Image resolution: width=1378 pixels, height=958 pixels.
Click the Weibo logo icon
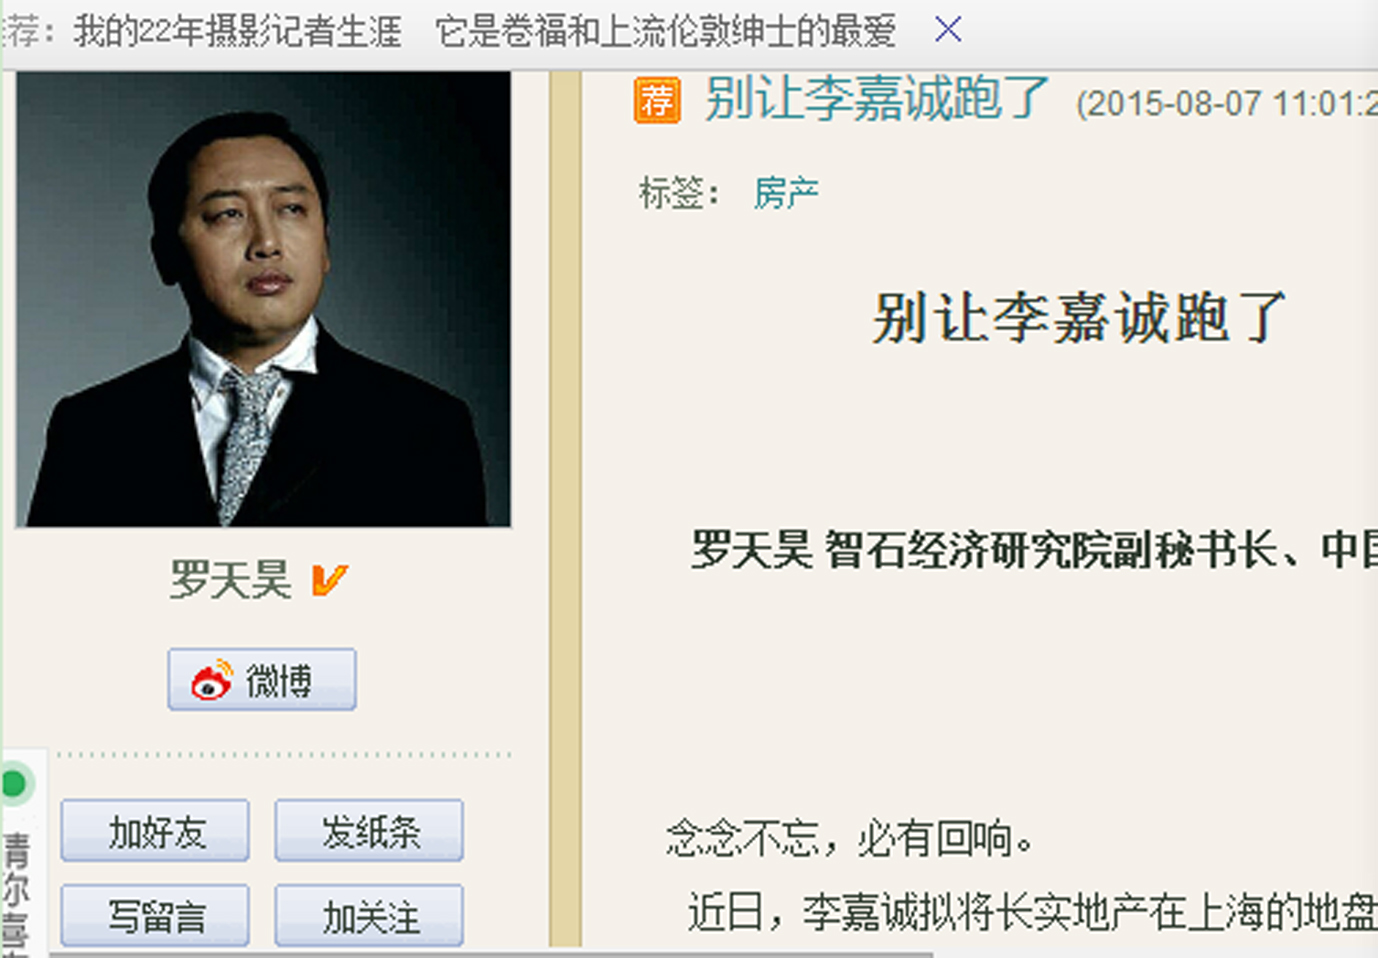[212, 680]
